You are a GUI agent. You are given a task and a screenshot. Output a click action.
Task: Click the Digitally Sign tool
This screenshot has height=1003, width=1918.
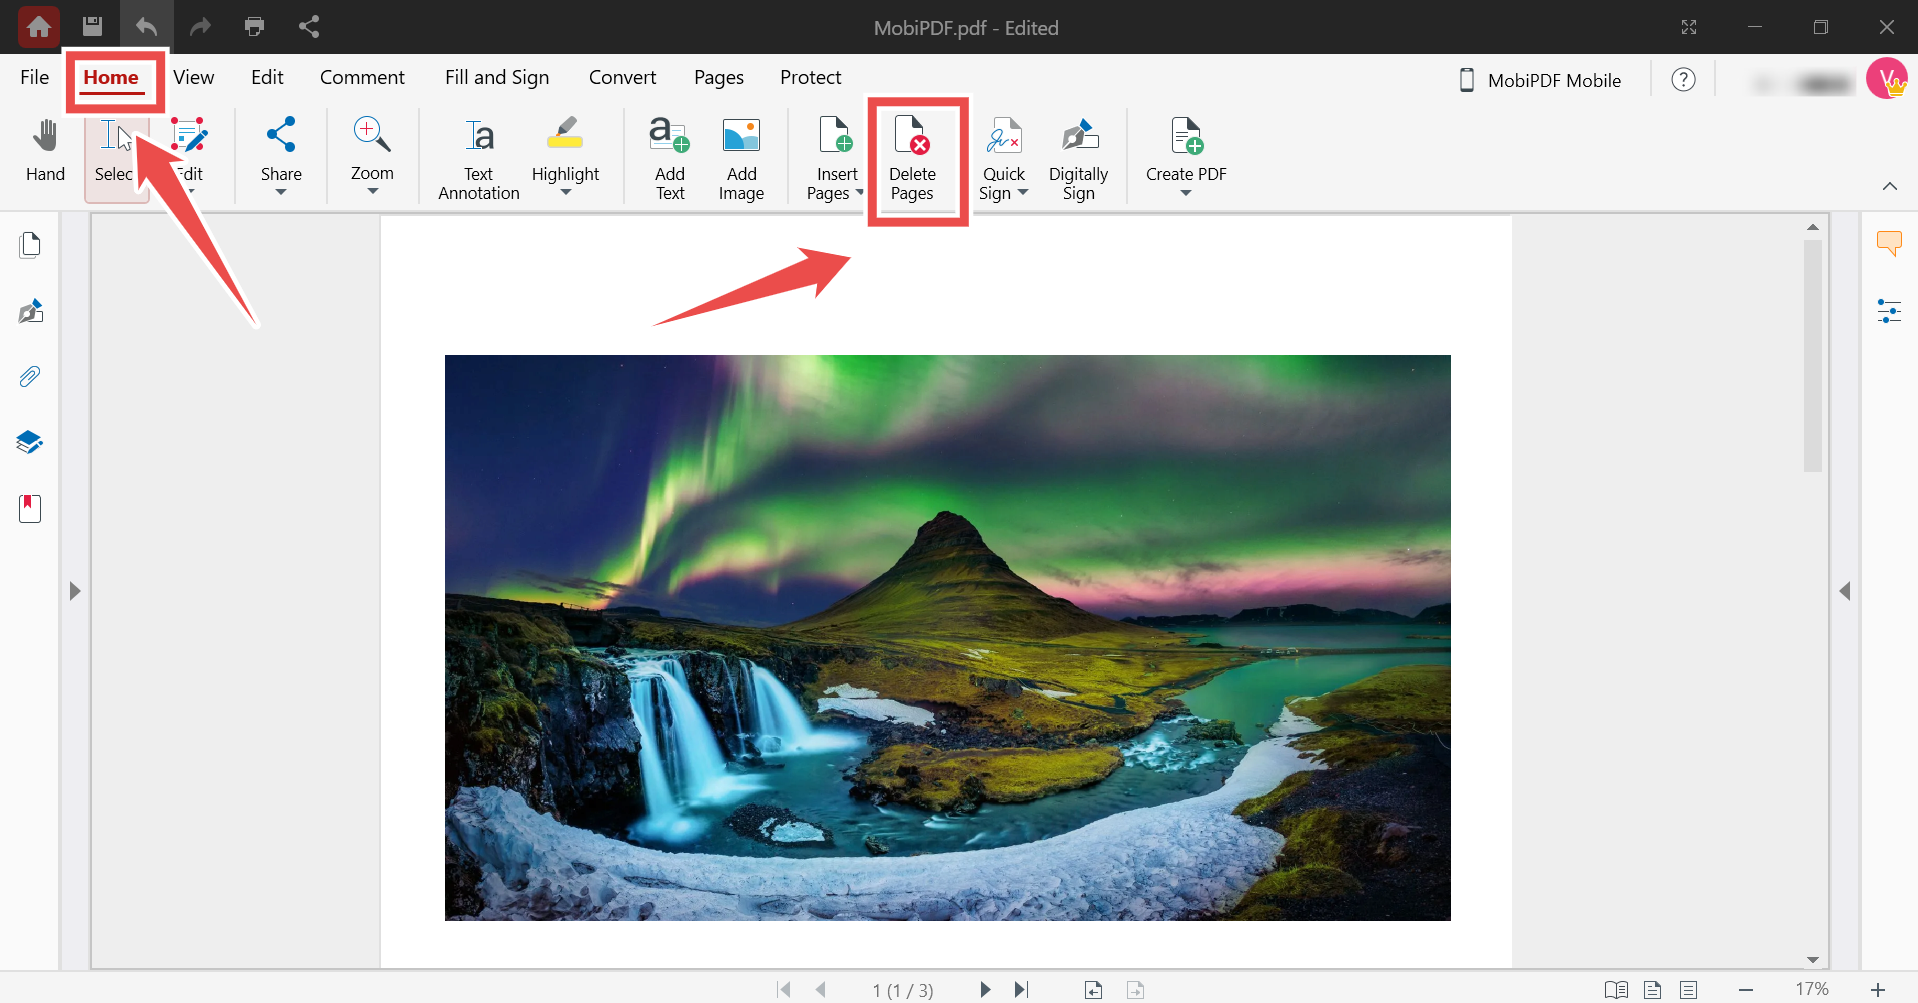coord(1078,158)
